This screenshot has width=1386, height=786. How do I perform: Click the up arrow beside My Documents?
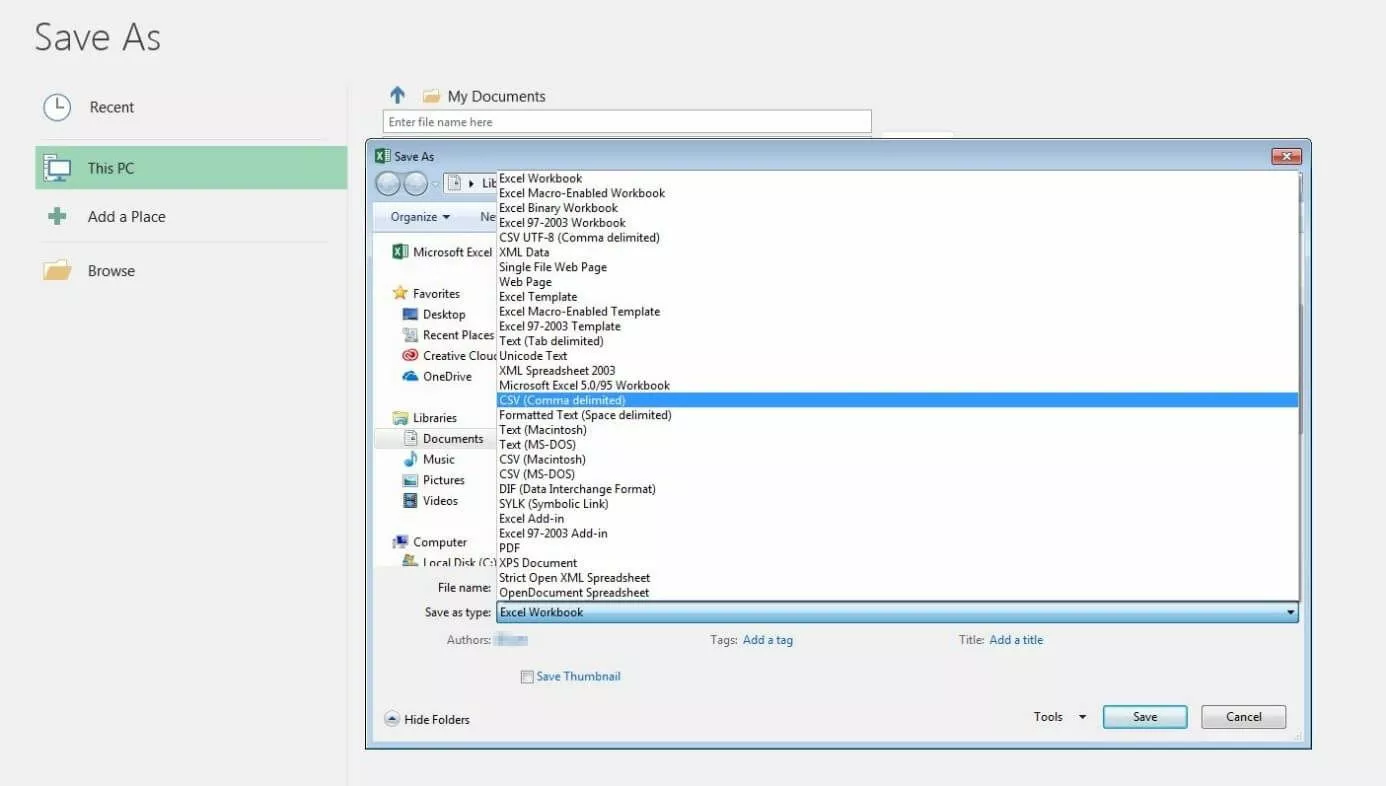pyautogui.click(x=397, y=94)
